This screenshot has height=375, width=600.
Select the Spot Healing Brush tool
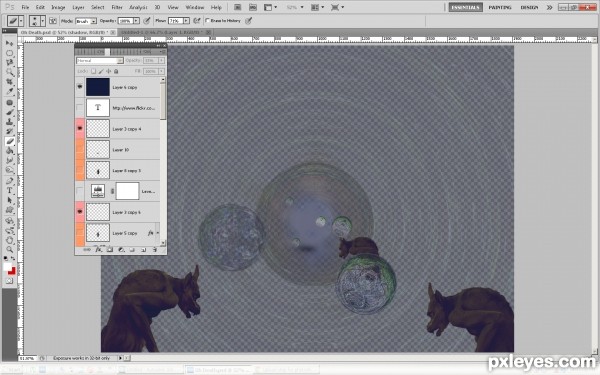click(10, 103)
